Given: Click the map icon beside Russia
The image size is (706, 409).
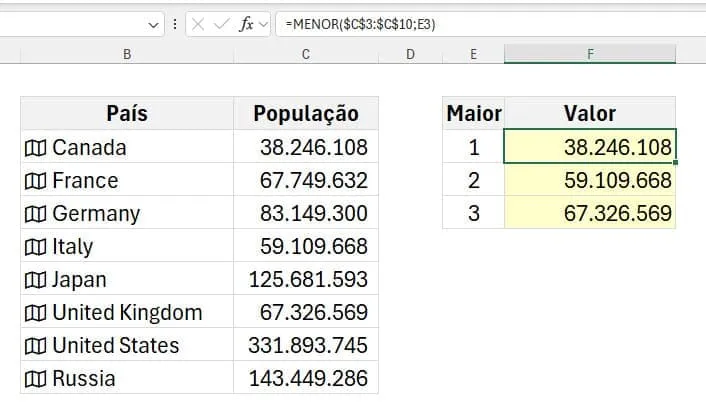Looking at the screenshot, I should [35, 379].
